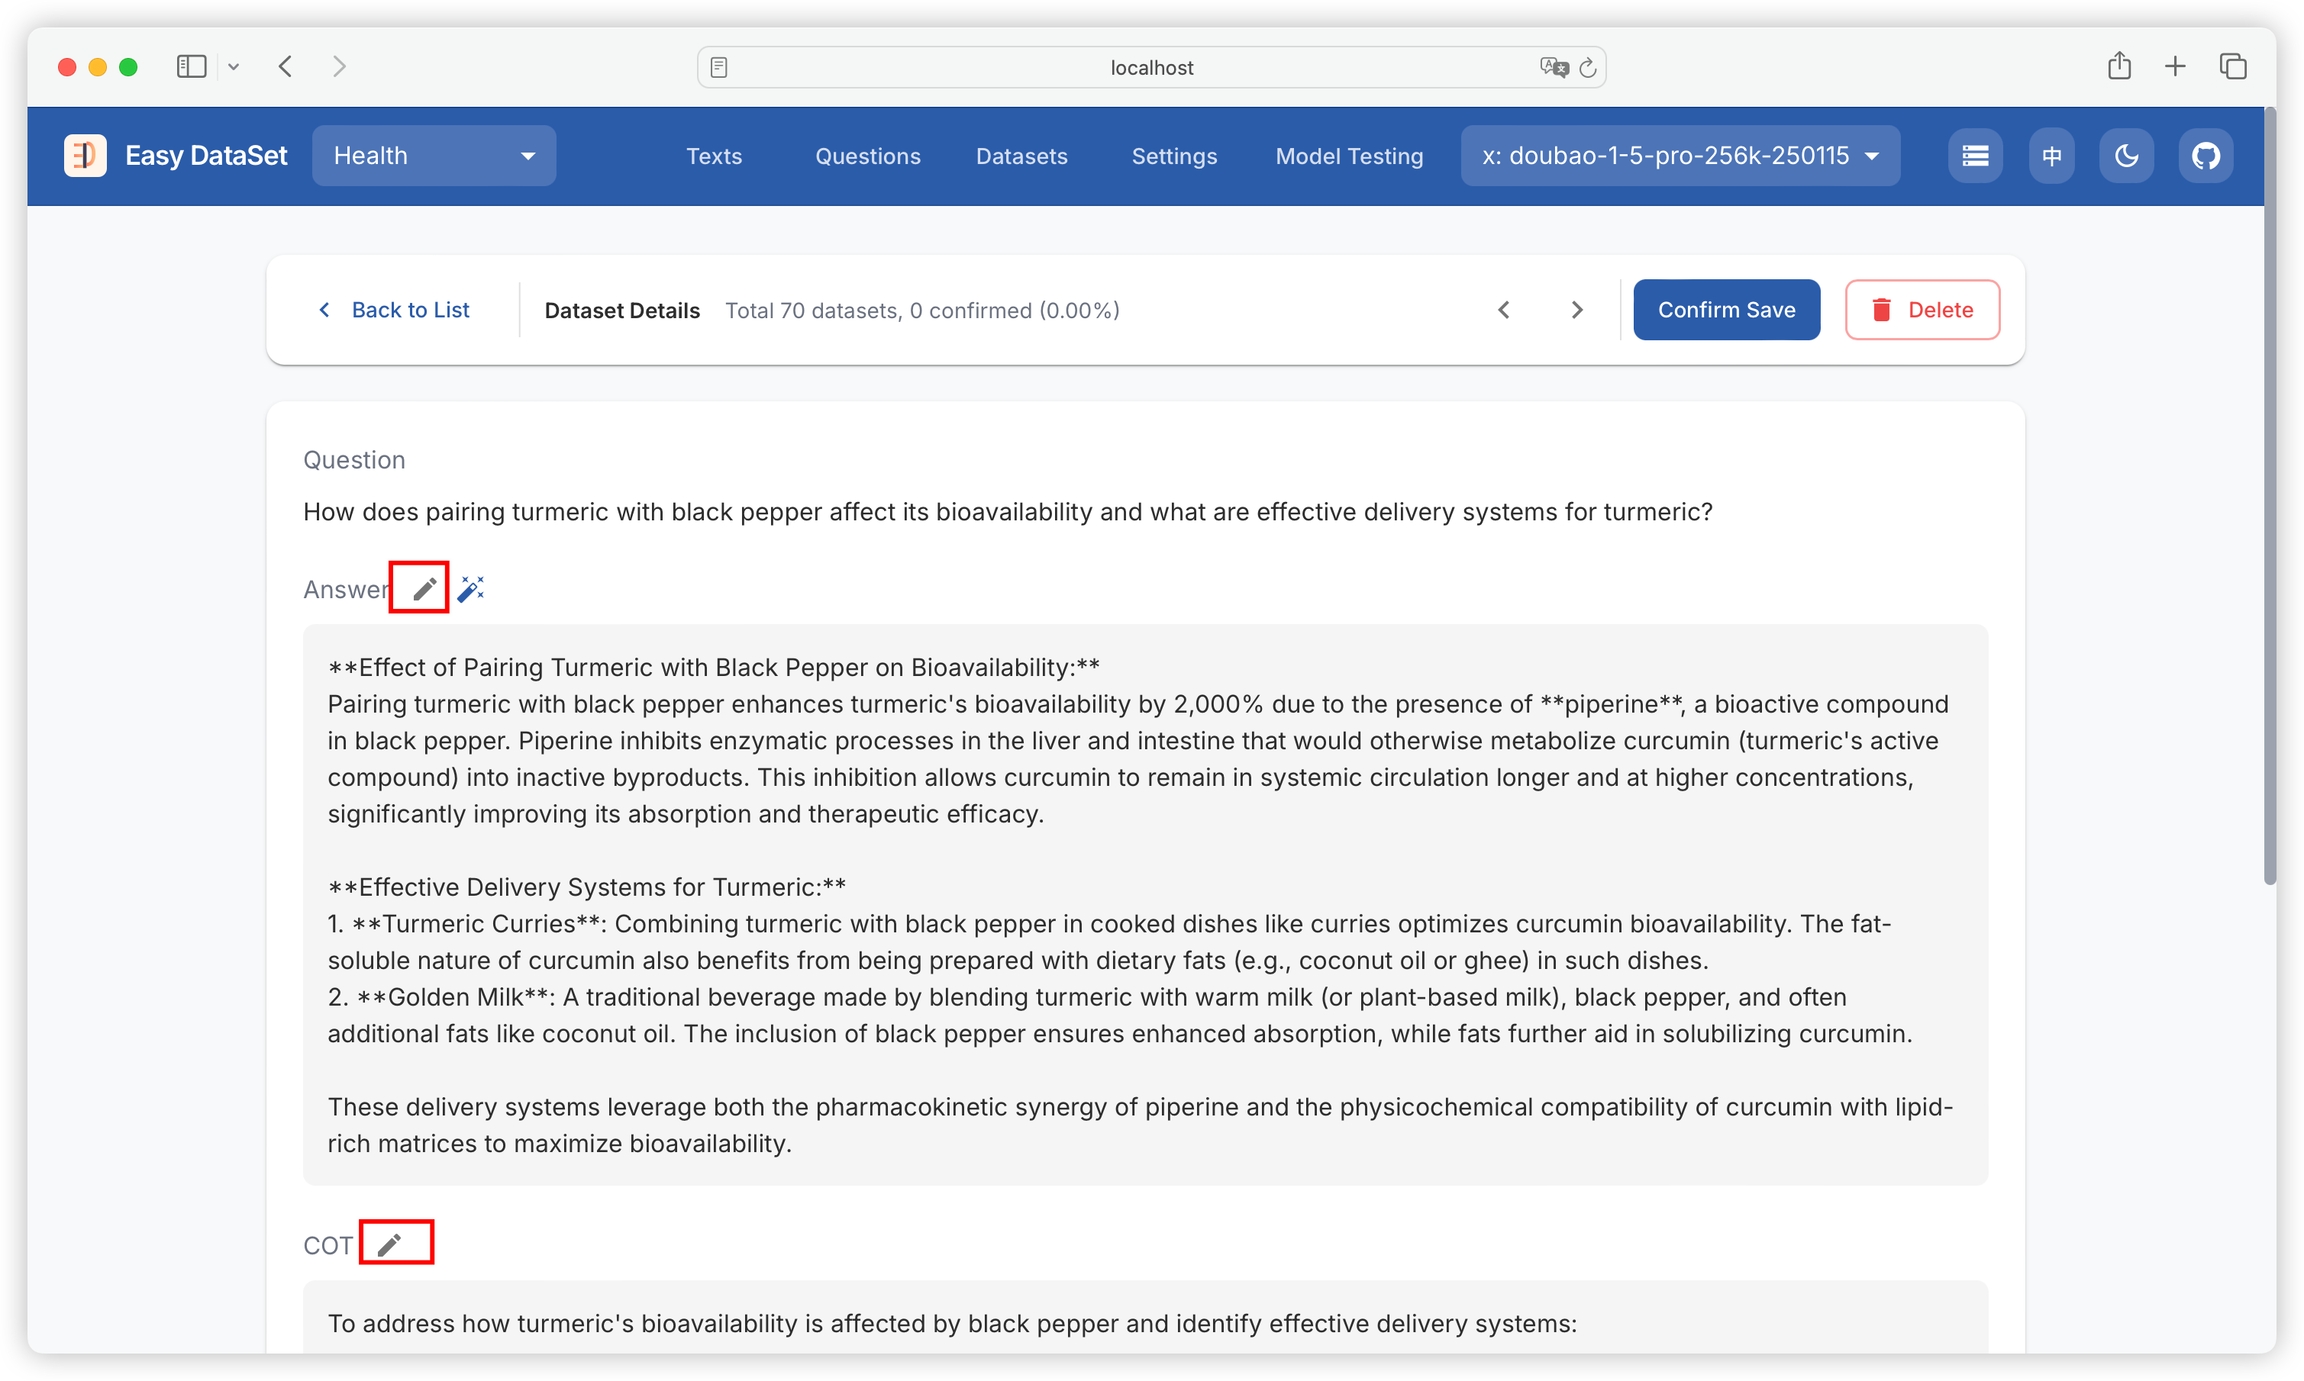The width and height of the screenshot is (2304, 1381).
Task: Click the localhost address bar
Action: [1151, 67]
